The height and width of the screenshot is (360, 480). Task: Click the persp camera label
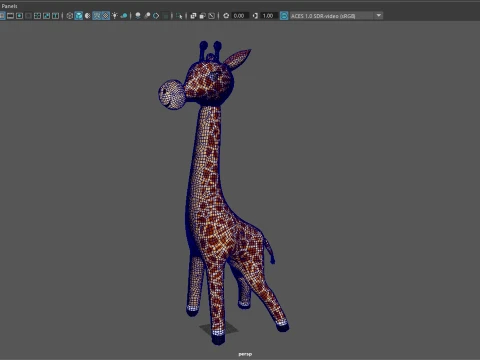pyautogui.click(x=245, y=354)
